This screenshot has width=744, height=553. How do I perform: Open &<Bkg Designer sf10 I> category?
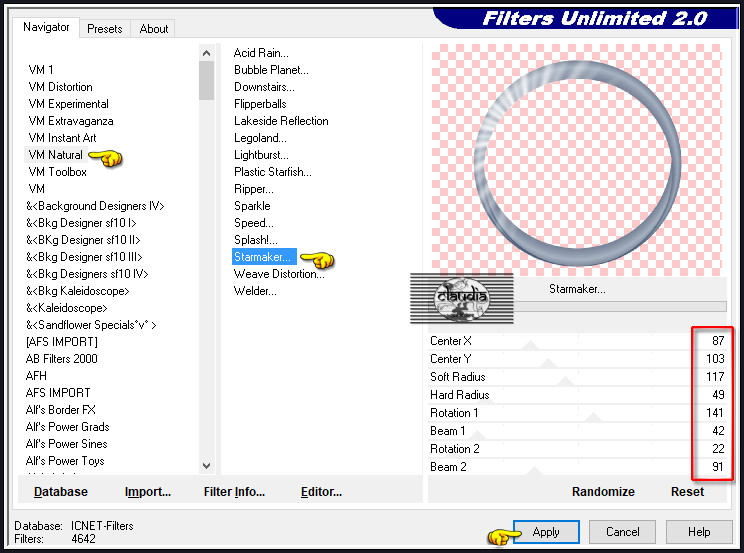[81, 223]
